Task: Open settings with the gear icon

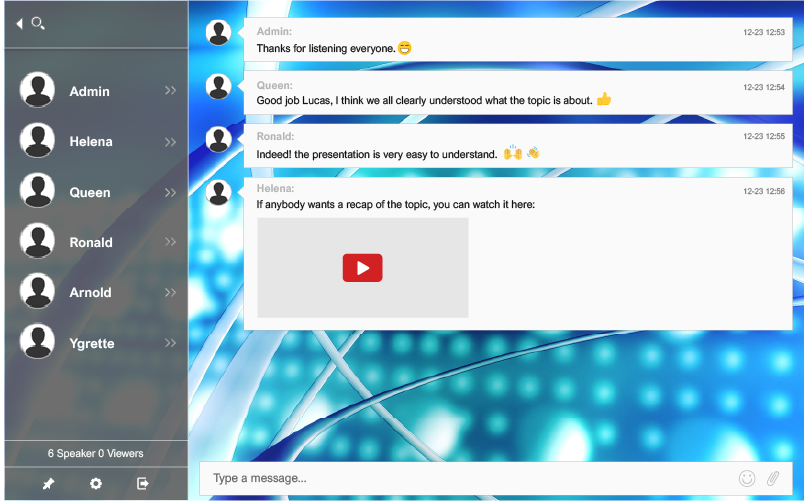Action: pyautogui.click(x=96, y=484)
